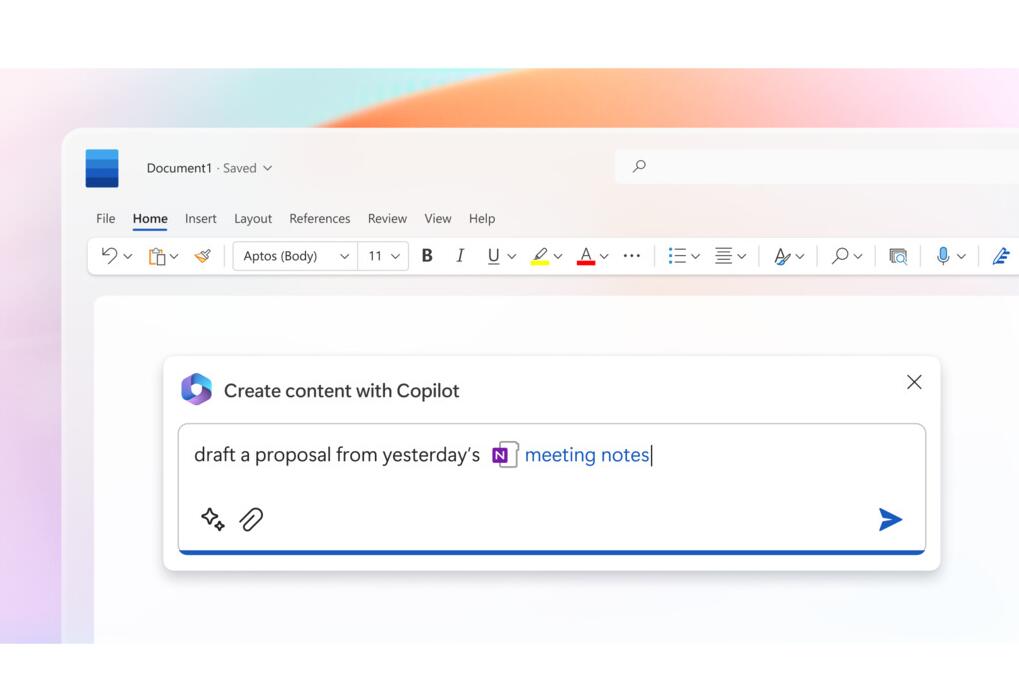Viewport: 1019px width, 680px height.
Task: Apply the red font color
Action: coord(586,256)
